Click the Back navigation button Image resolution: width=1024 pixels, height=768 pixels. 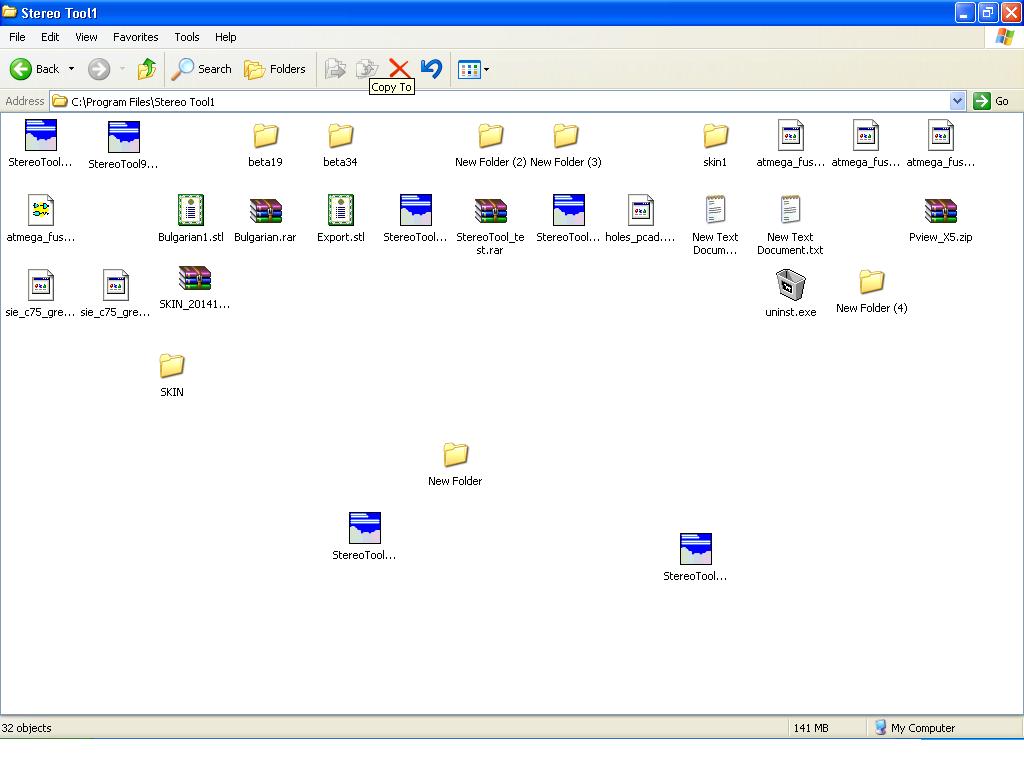pos(34,69)
